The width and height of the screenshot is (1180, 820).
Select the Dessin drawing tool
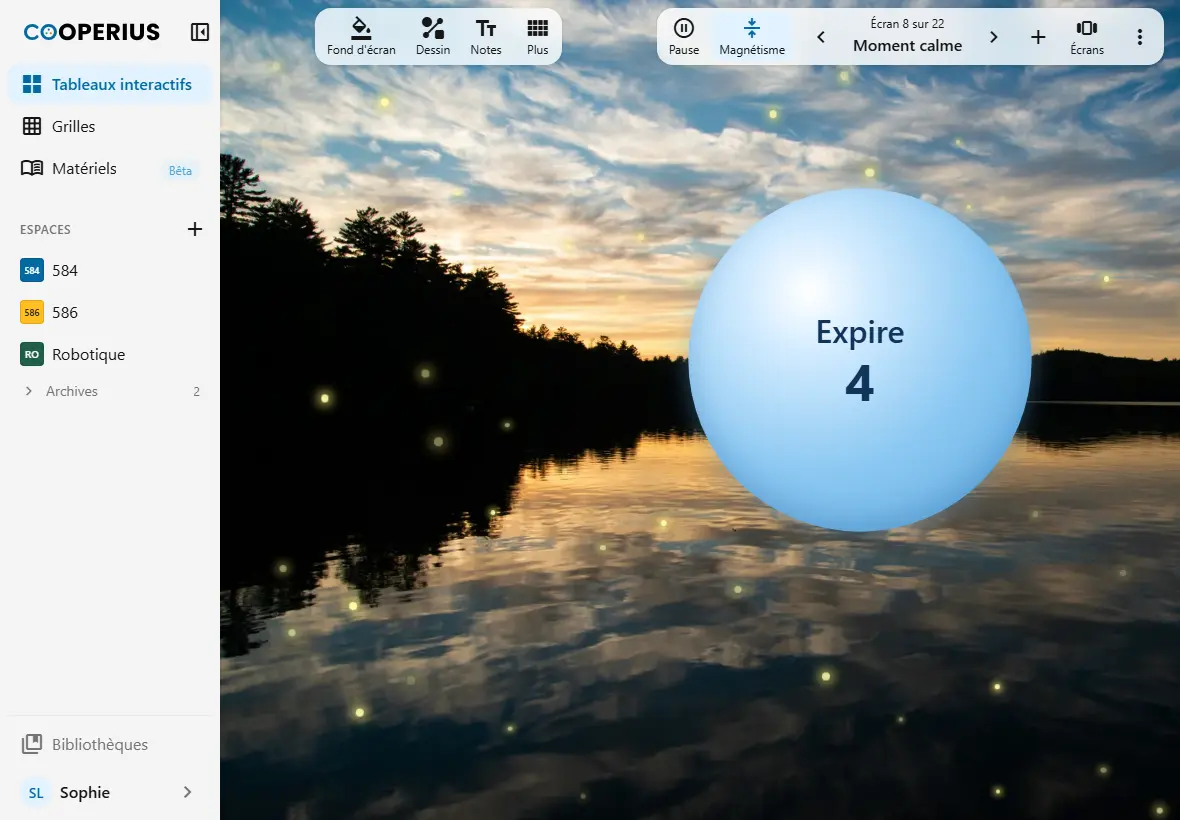433,37
